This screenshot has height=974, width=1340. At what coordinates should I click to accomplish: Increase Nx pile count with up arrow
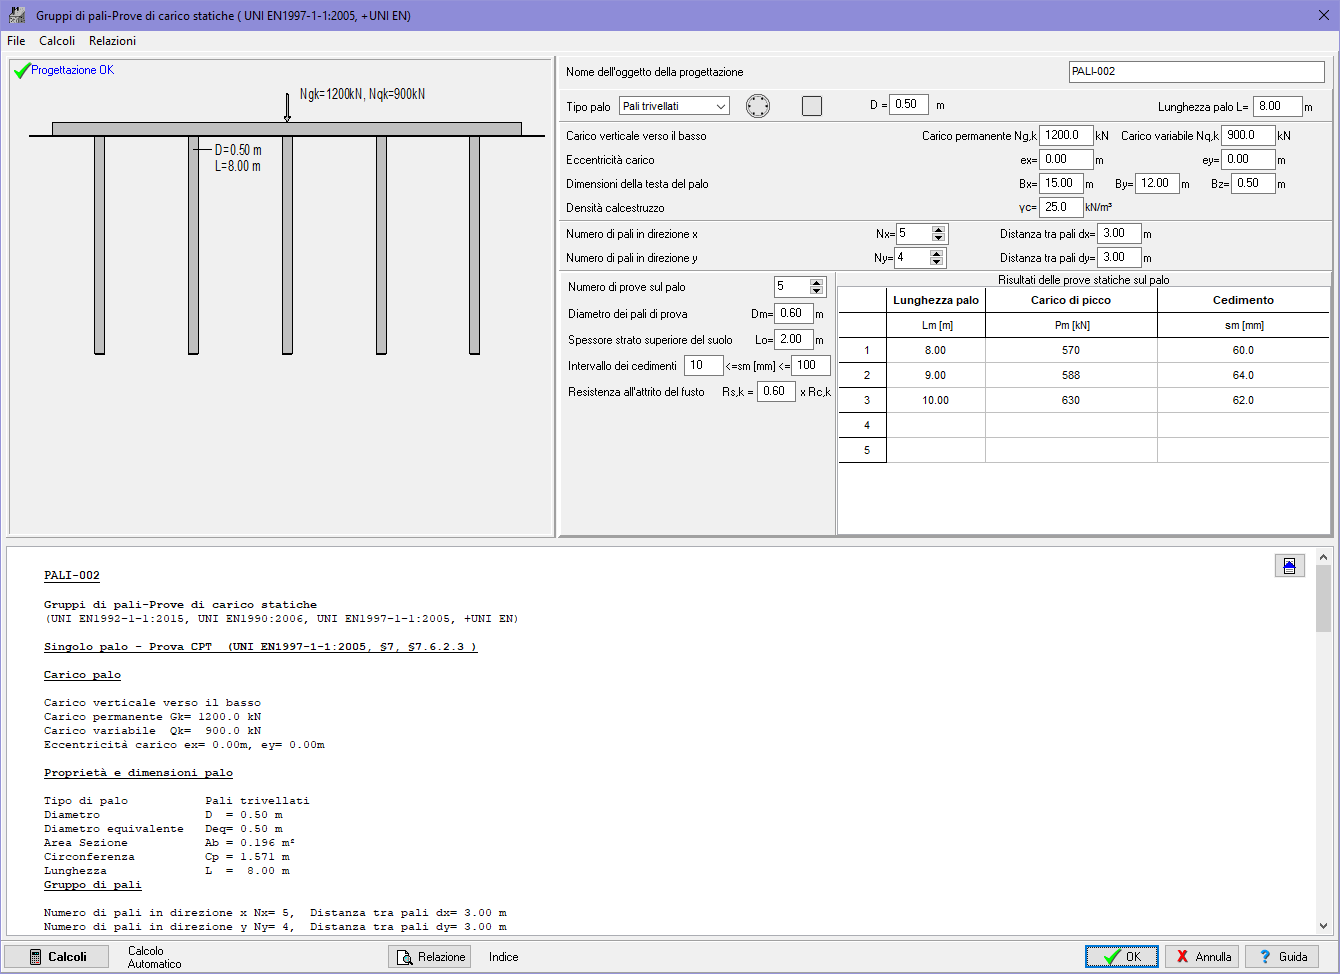click(938, 230)
